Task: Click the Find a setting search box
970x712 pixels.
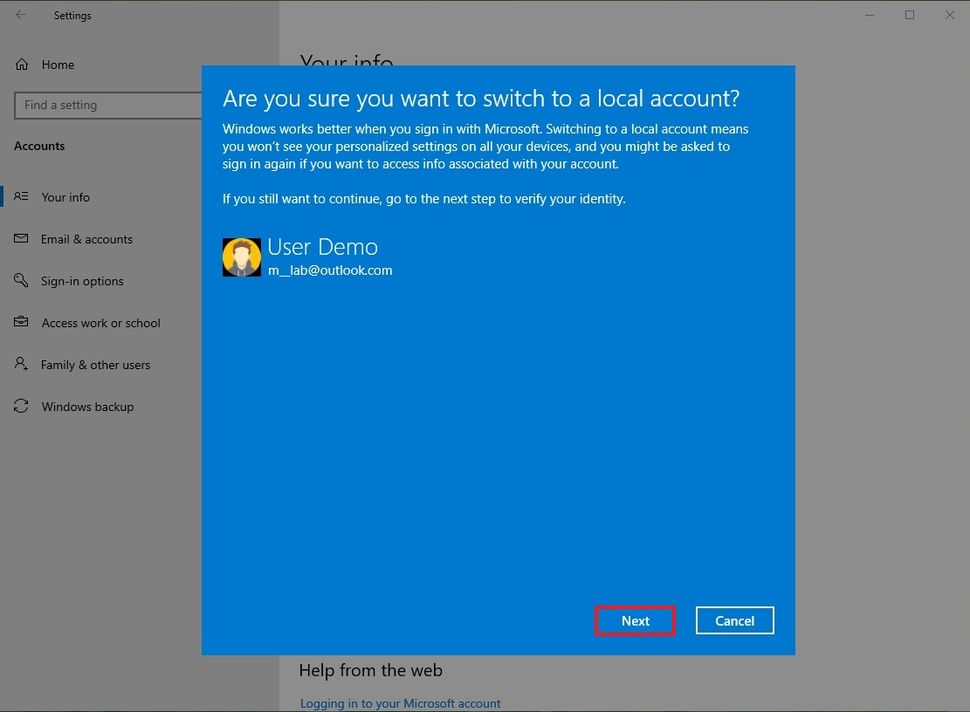Action: pos(107,105)
